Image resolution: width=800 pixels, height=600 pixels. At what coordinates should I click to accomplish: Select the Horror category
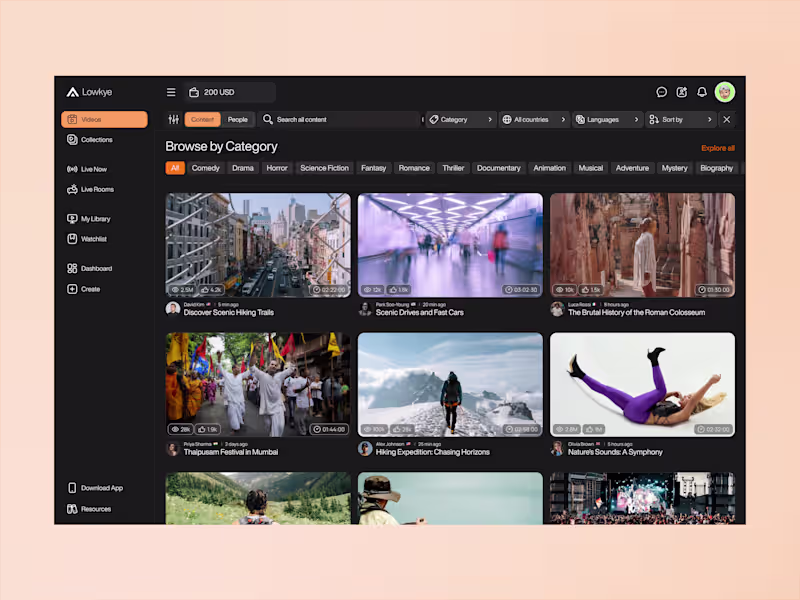[277, 168]
